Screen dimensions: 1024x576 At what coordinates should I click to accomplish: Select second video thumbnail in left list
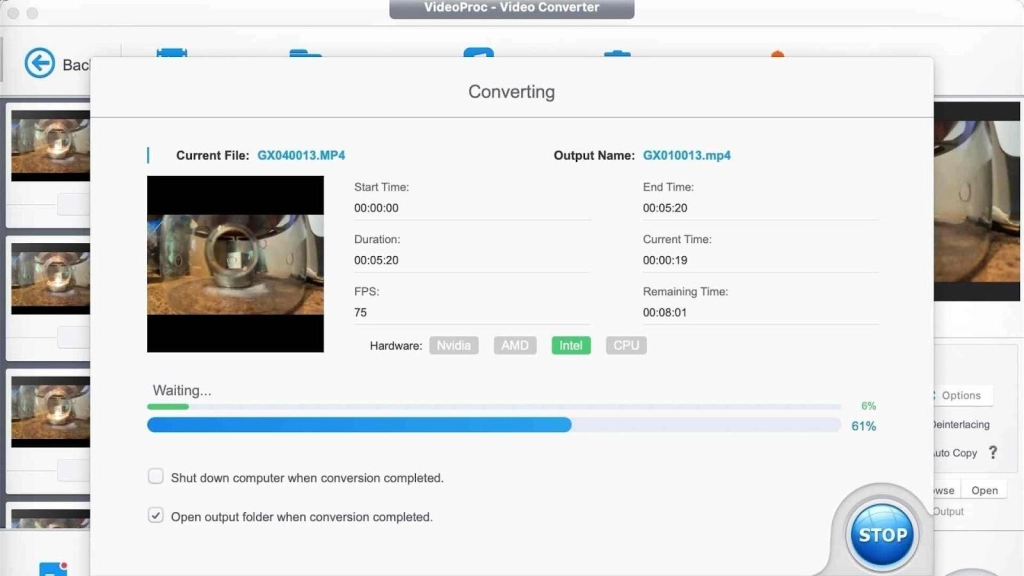(x=51, y=278)
